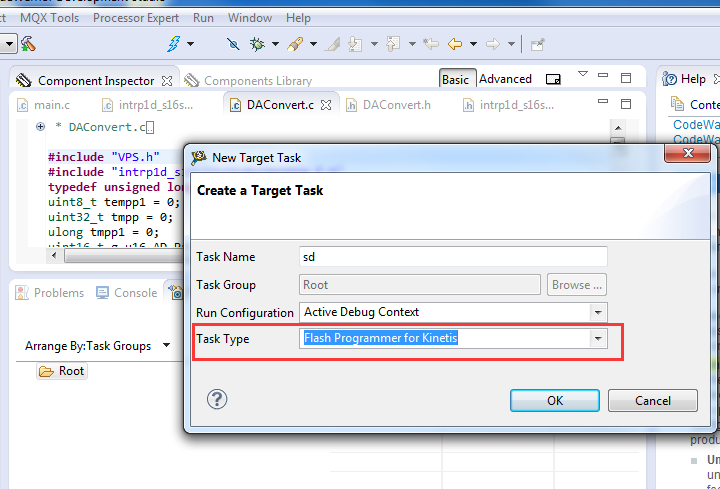
Task: Click the yellow Back navigation arrow
Action: (x=455, y=44)
